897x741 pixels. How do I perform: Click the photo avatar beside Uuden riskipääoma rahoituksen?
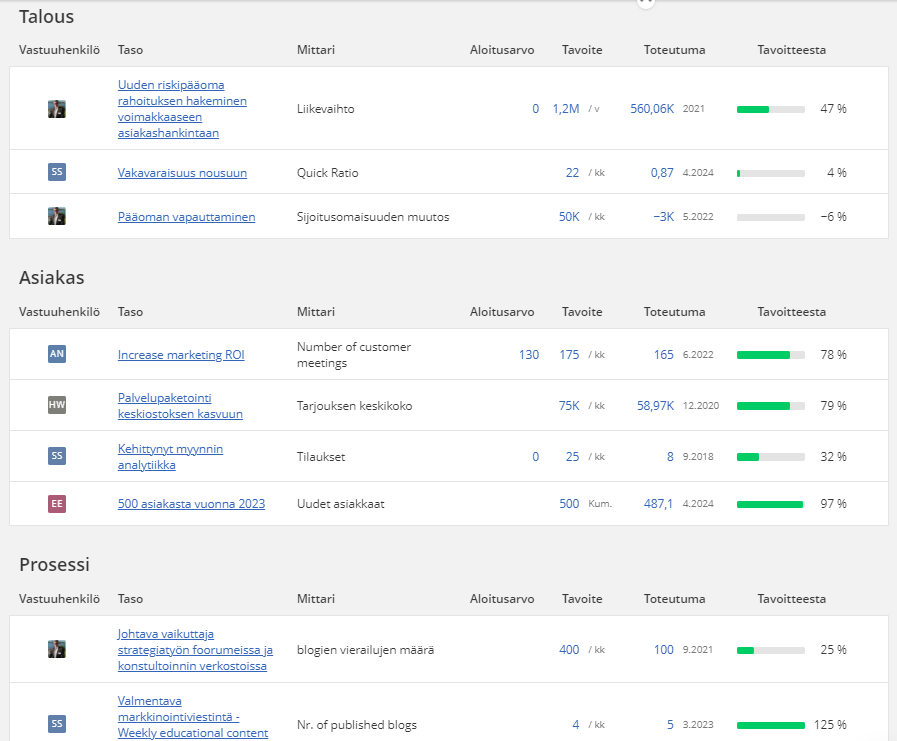57,109
